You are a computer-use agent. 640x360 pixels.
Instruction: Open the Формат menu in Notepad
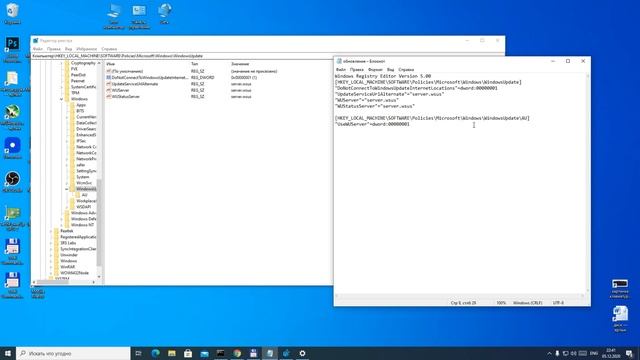pyautogui.click(x=375, y=70)
